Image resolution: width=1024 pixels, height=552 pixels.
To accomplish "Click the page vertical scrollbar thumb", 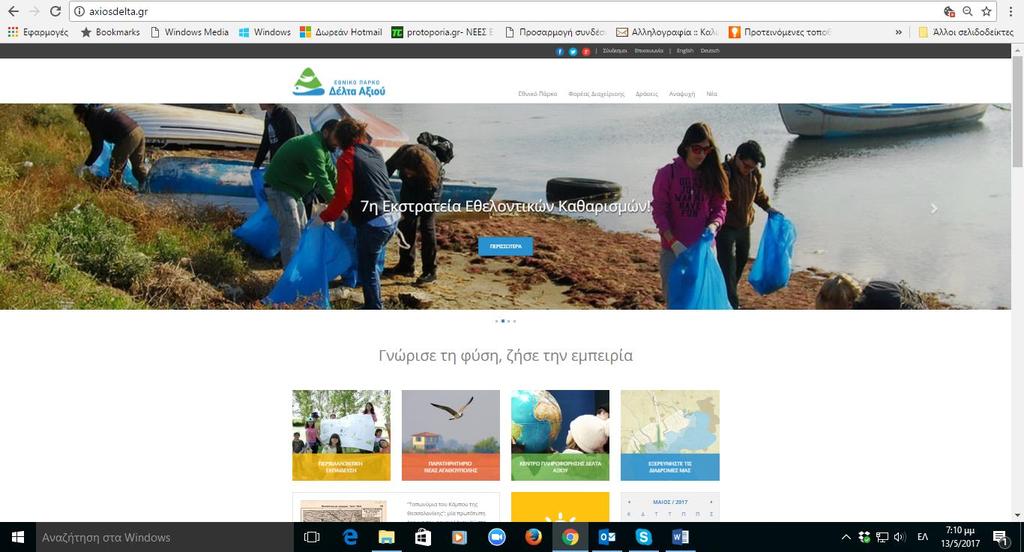I will pyautogui.click(x=1017, y=111).
